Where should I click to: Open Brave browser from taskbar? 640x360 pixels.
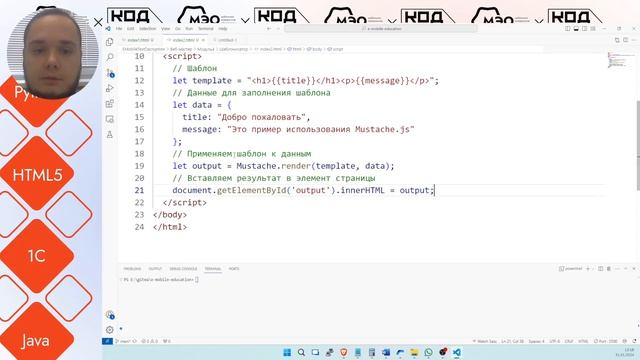coord(344,352)
